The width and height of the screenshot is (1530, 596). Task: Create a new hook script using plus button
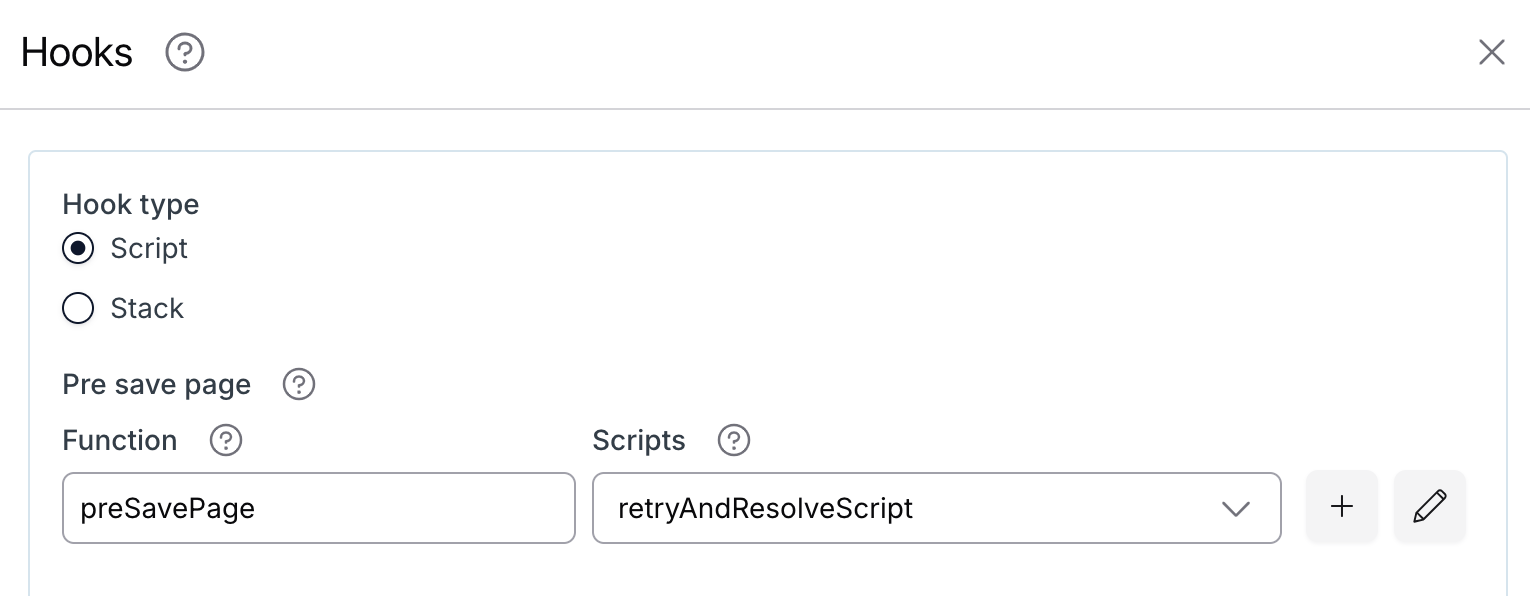(1341, 506)
